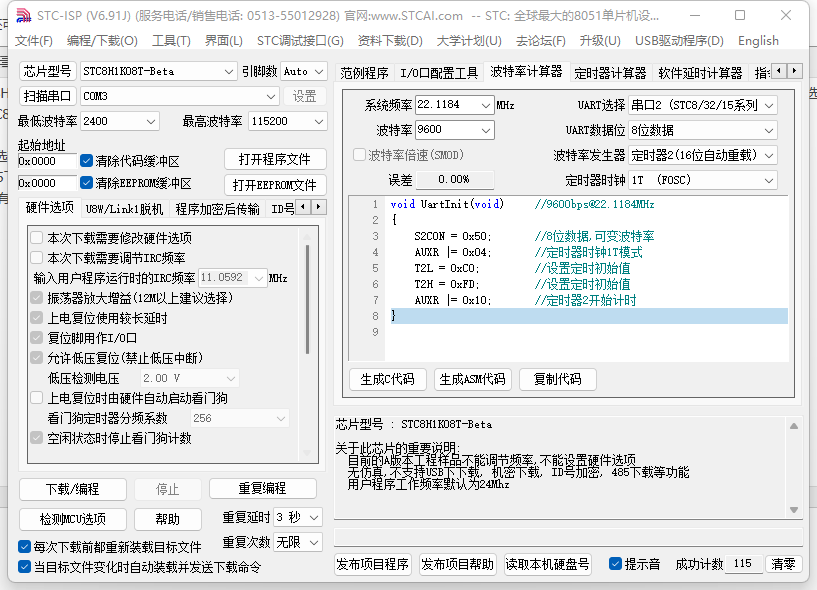The width and height of the screenshot is (817, 590).
Task: Toggle 清除EEPROM缓冲区 checkbox
Action: [x=86, y=183]
